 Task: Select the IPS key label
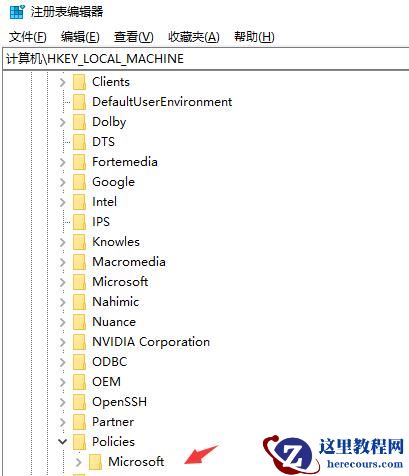101,222
